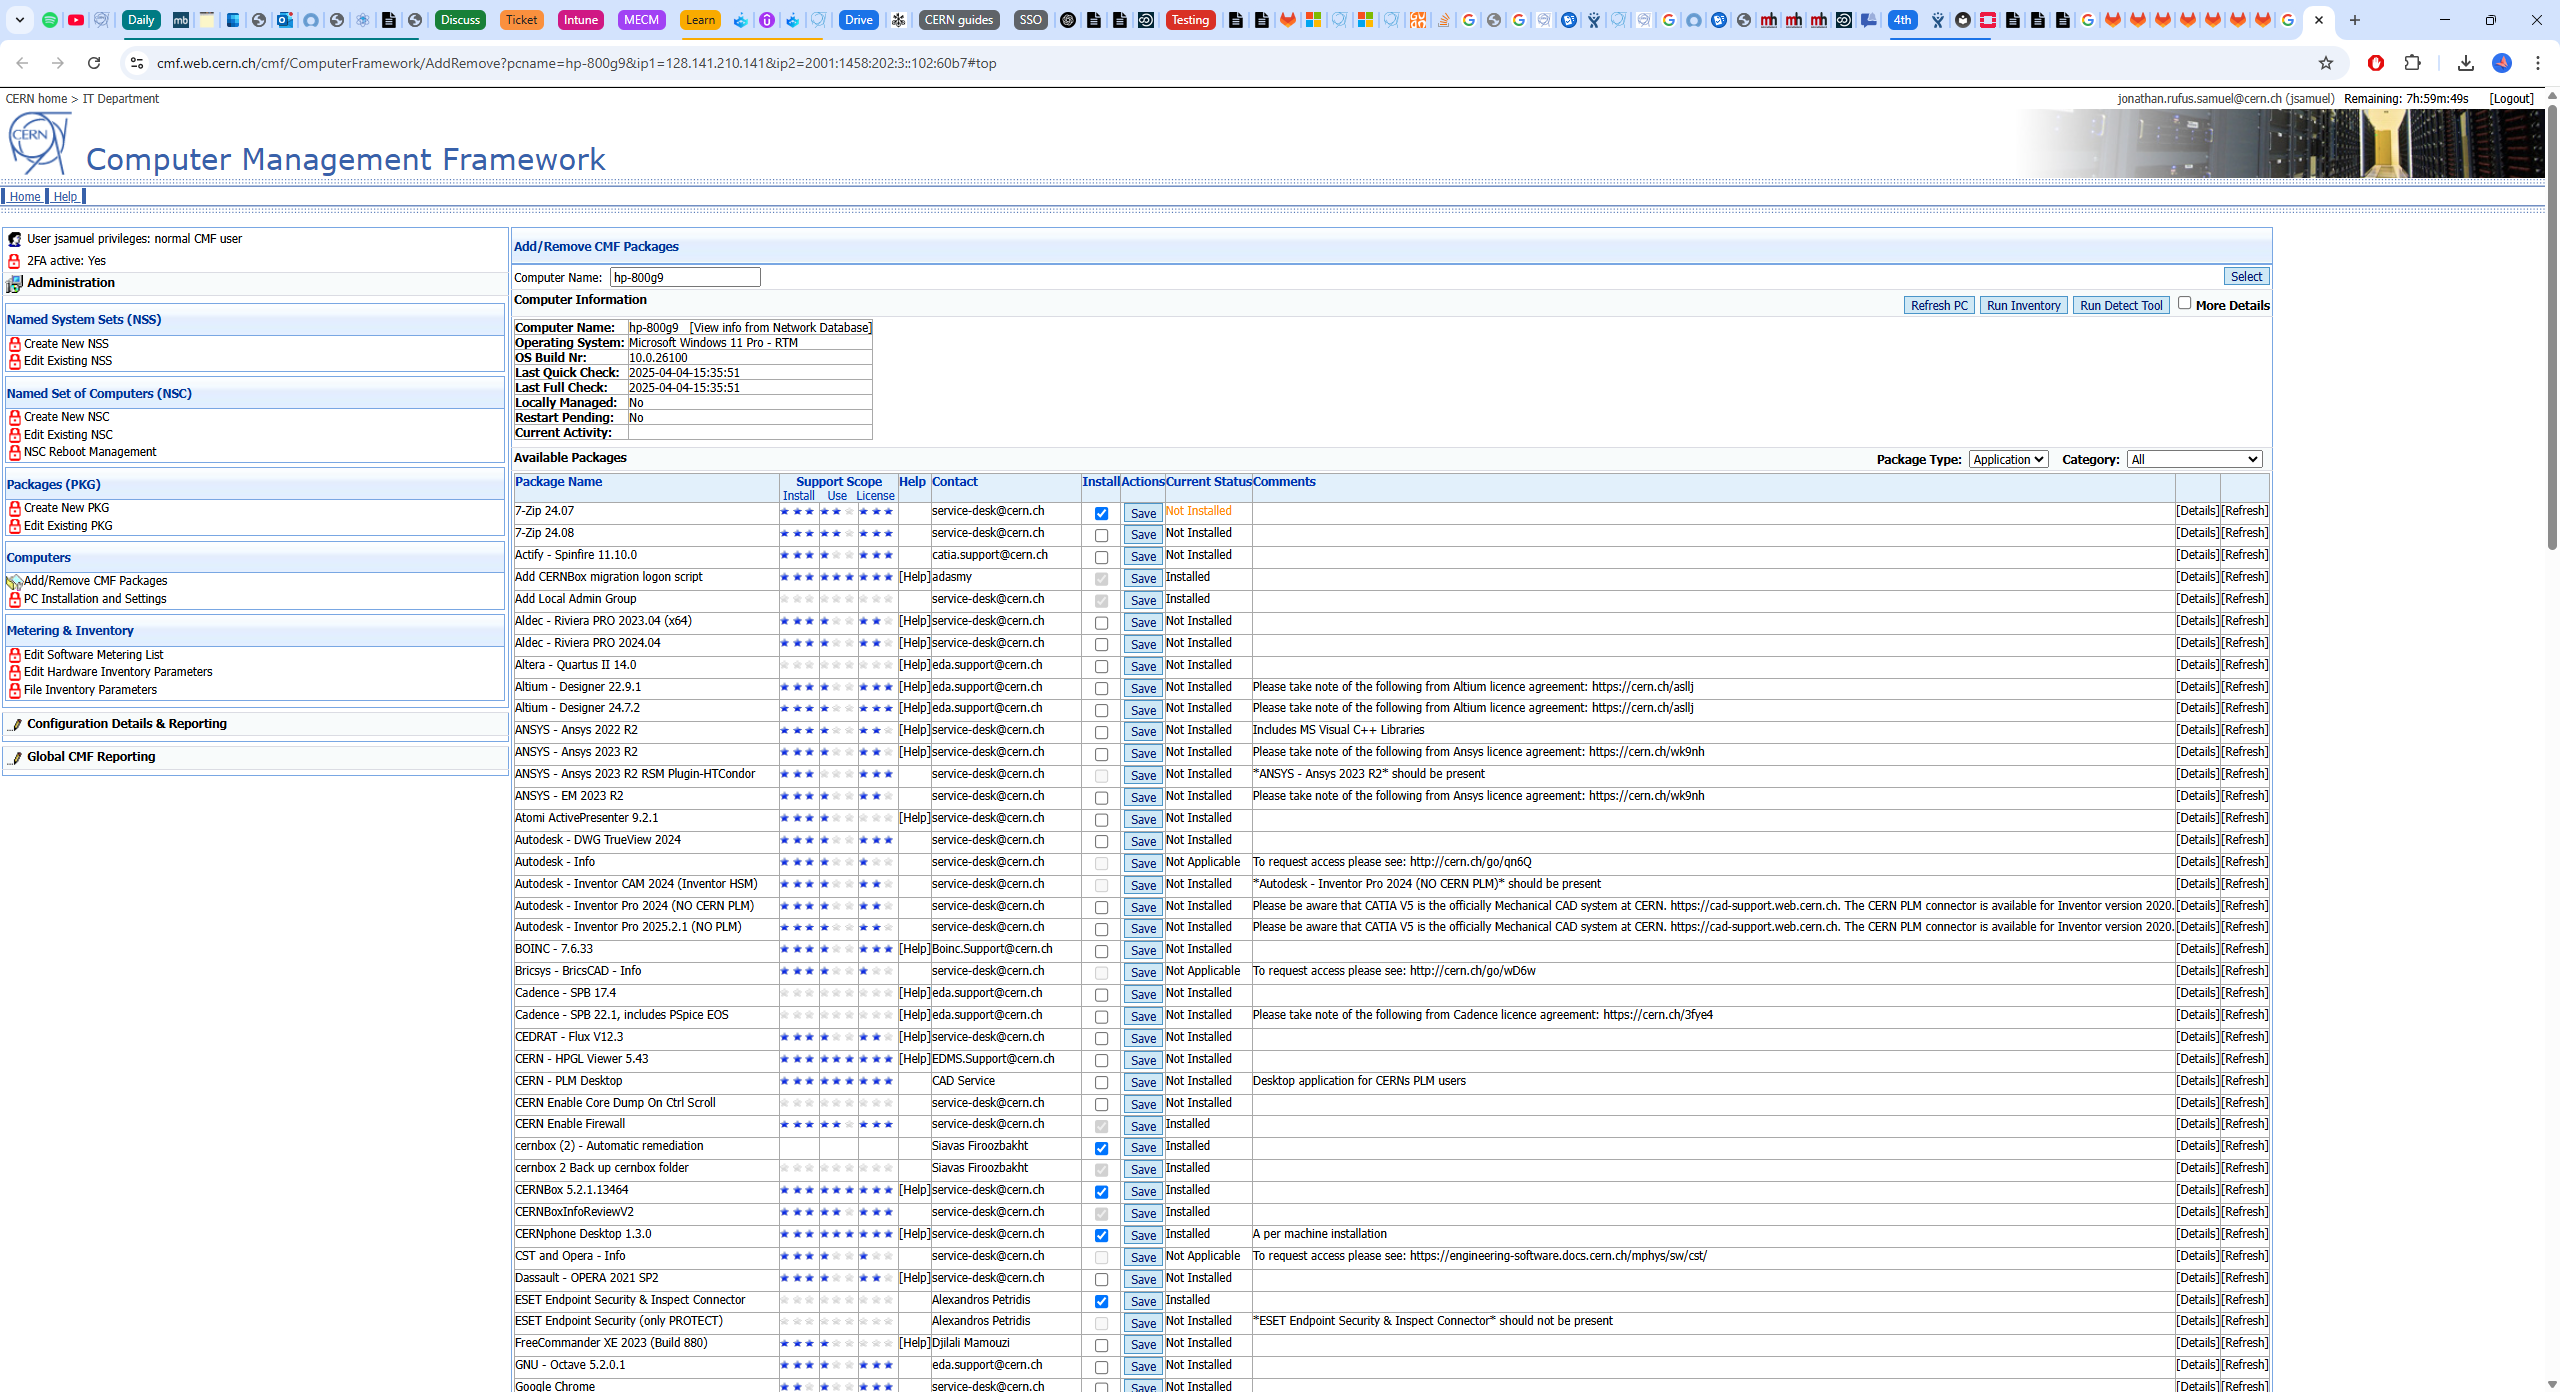Open the Chrome profile avatar
Viewport: 2560px width, 1392px height.
(2502, 63)
